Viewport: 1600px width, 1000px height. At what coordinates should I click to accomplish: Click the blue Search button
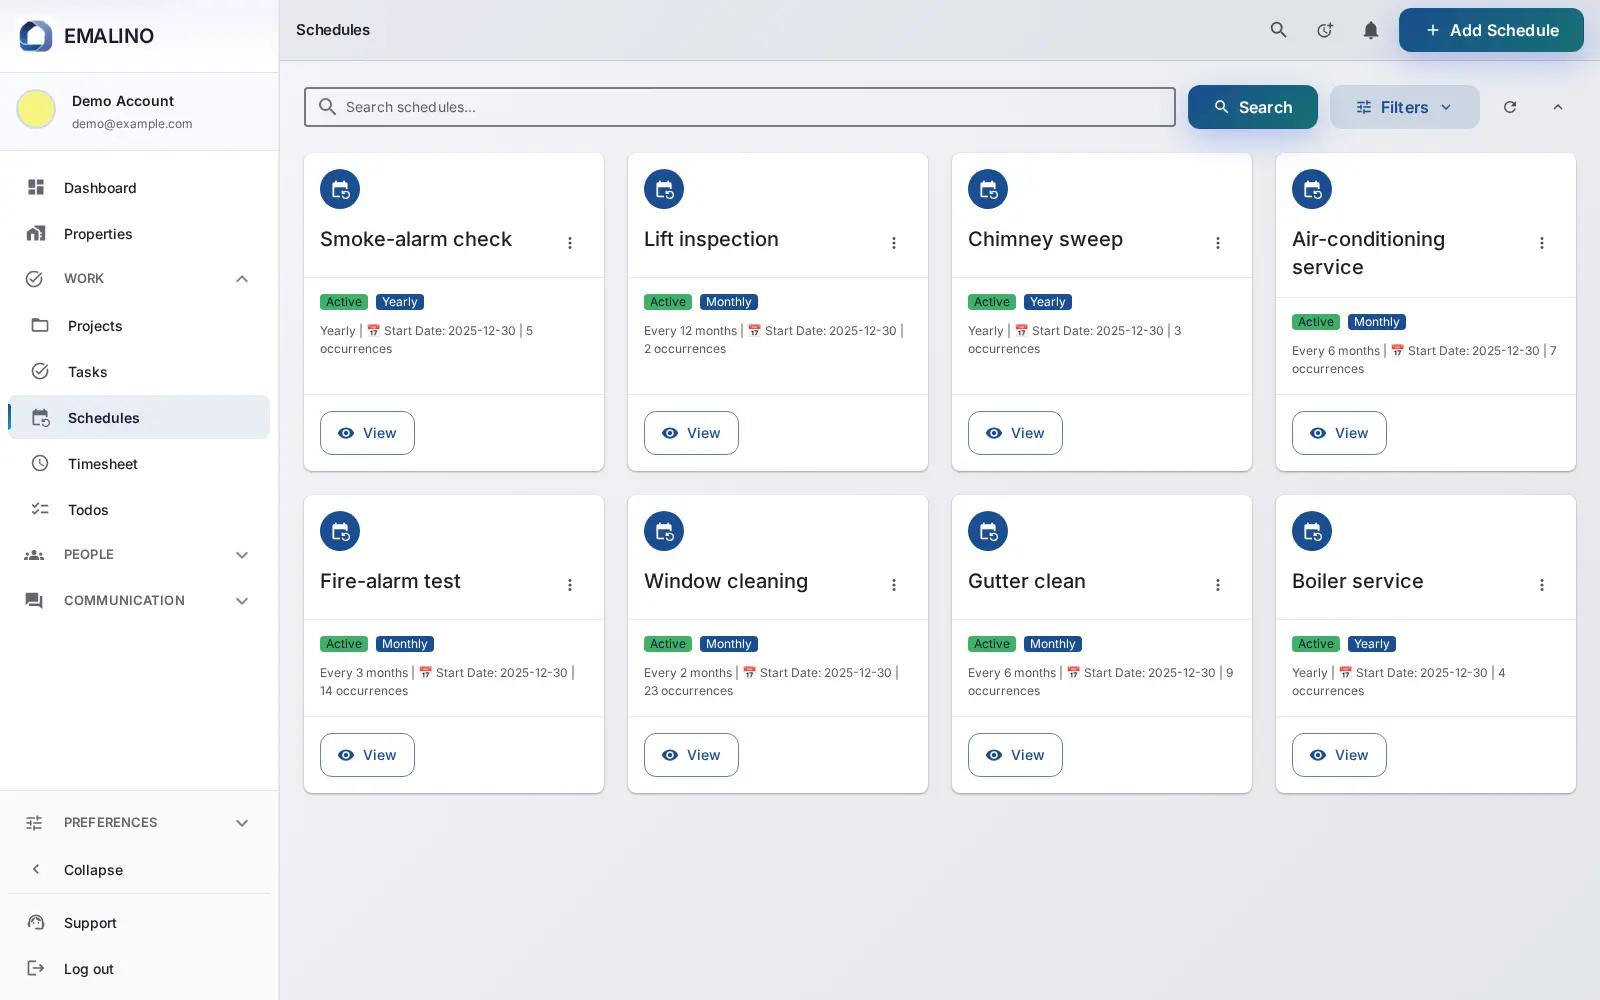pos(1252,107)
